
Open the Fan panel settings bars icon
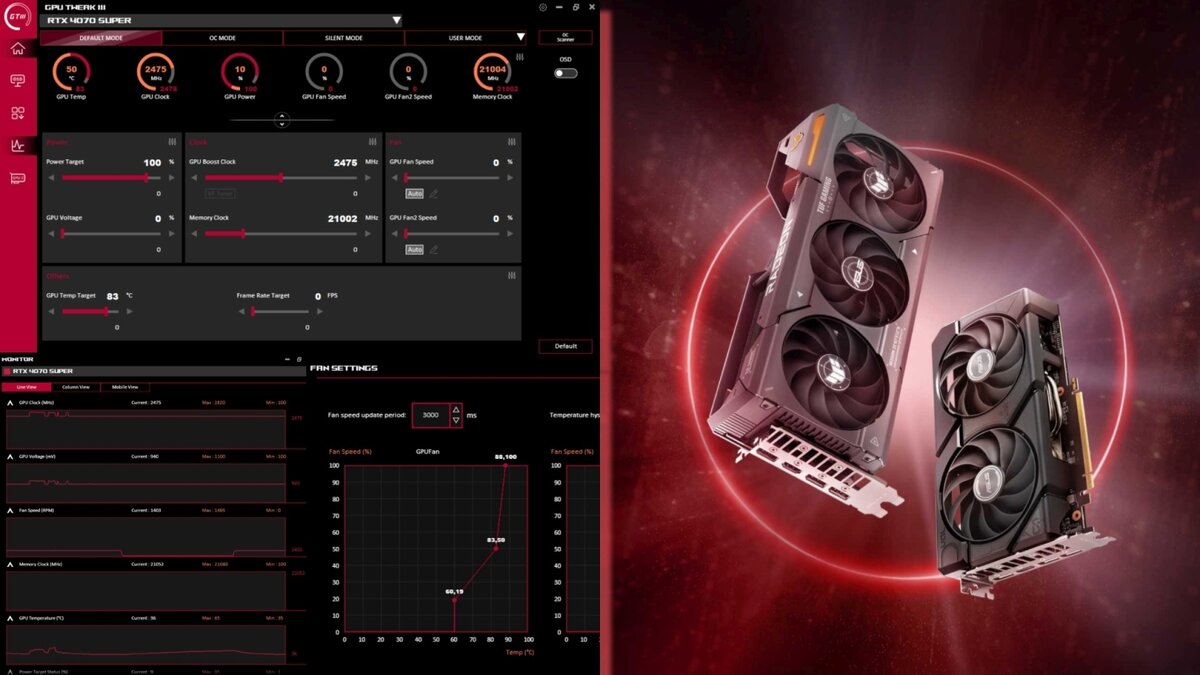coord(512,142)
